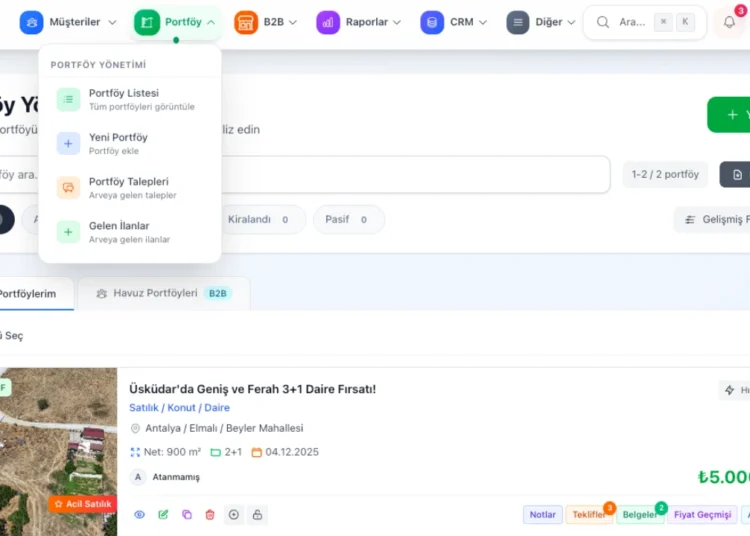Toggle the Kiralandı status filter
Screen dimensions: 750x536
(x=258, y=220)
